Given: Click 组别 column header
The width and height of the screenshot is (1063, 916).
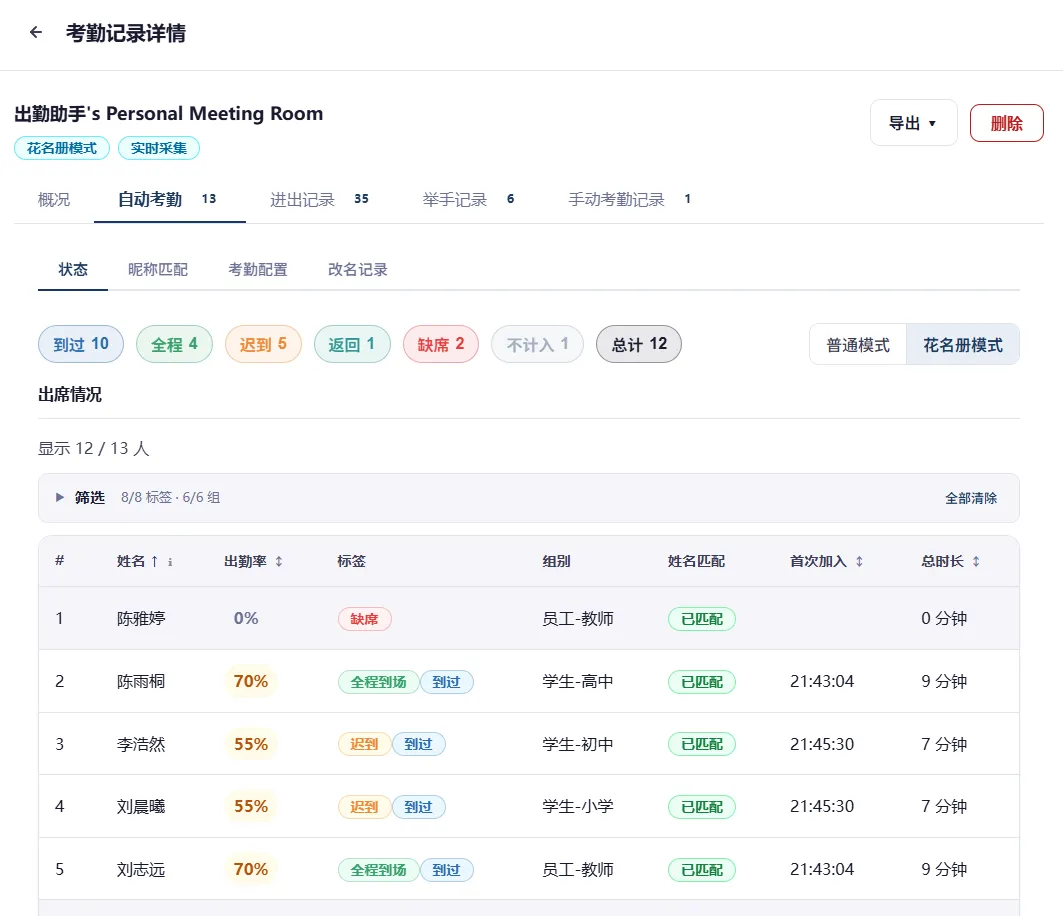Looking at the screenshot, I should pos(556,561).
